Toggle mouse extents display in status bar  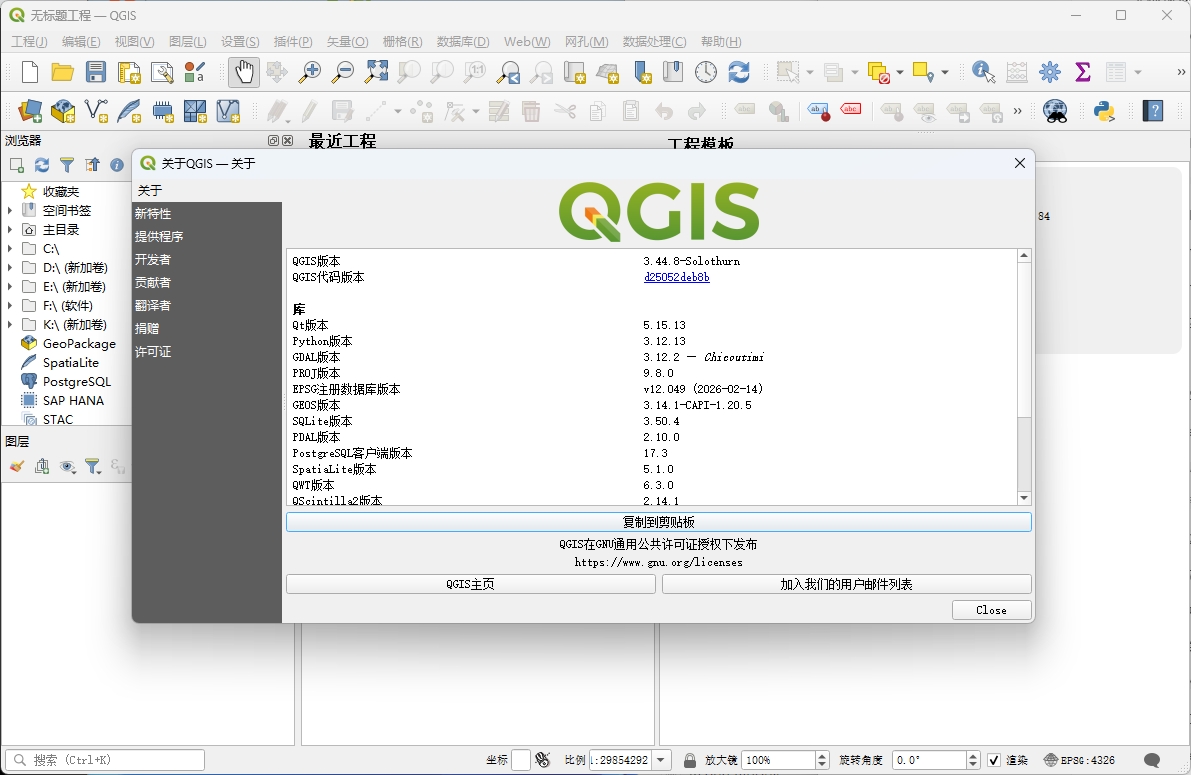(542, 760)
